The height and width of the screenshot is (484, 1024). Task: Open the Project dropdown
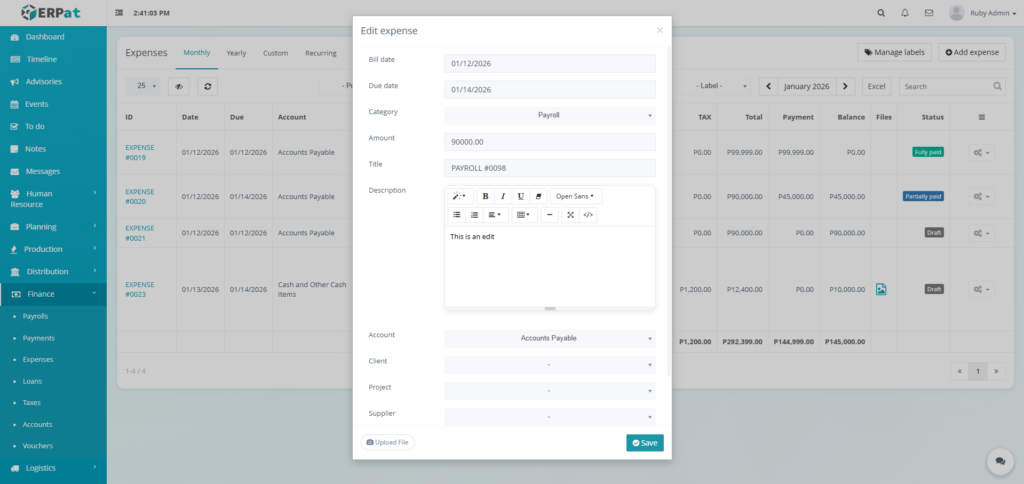[x=550, y=391]
